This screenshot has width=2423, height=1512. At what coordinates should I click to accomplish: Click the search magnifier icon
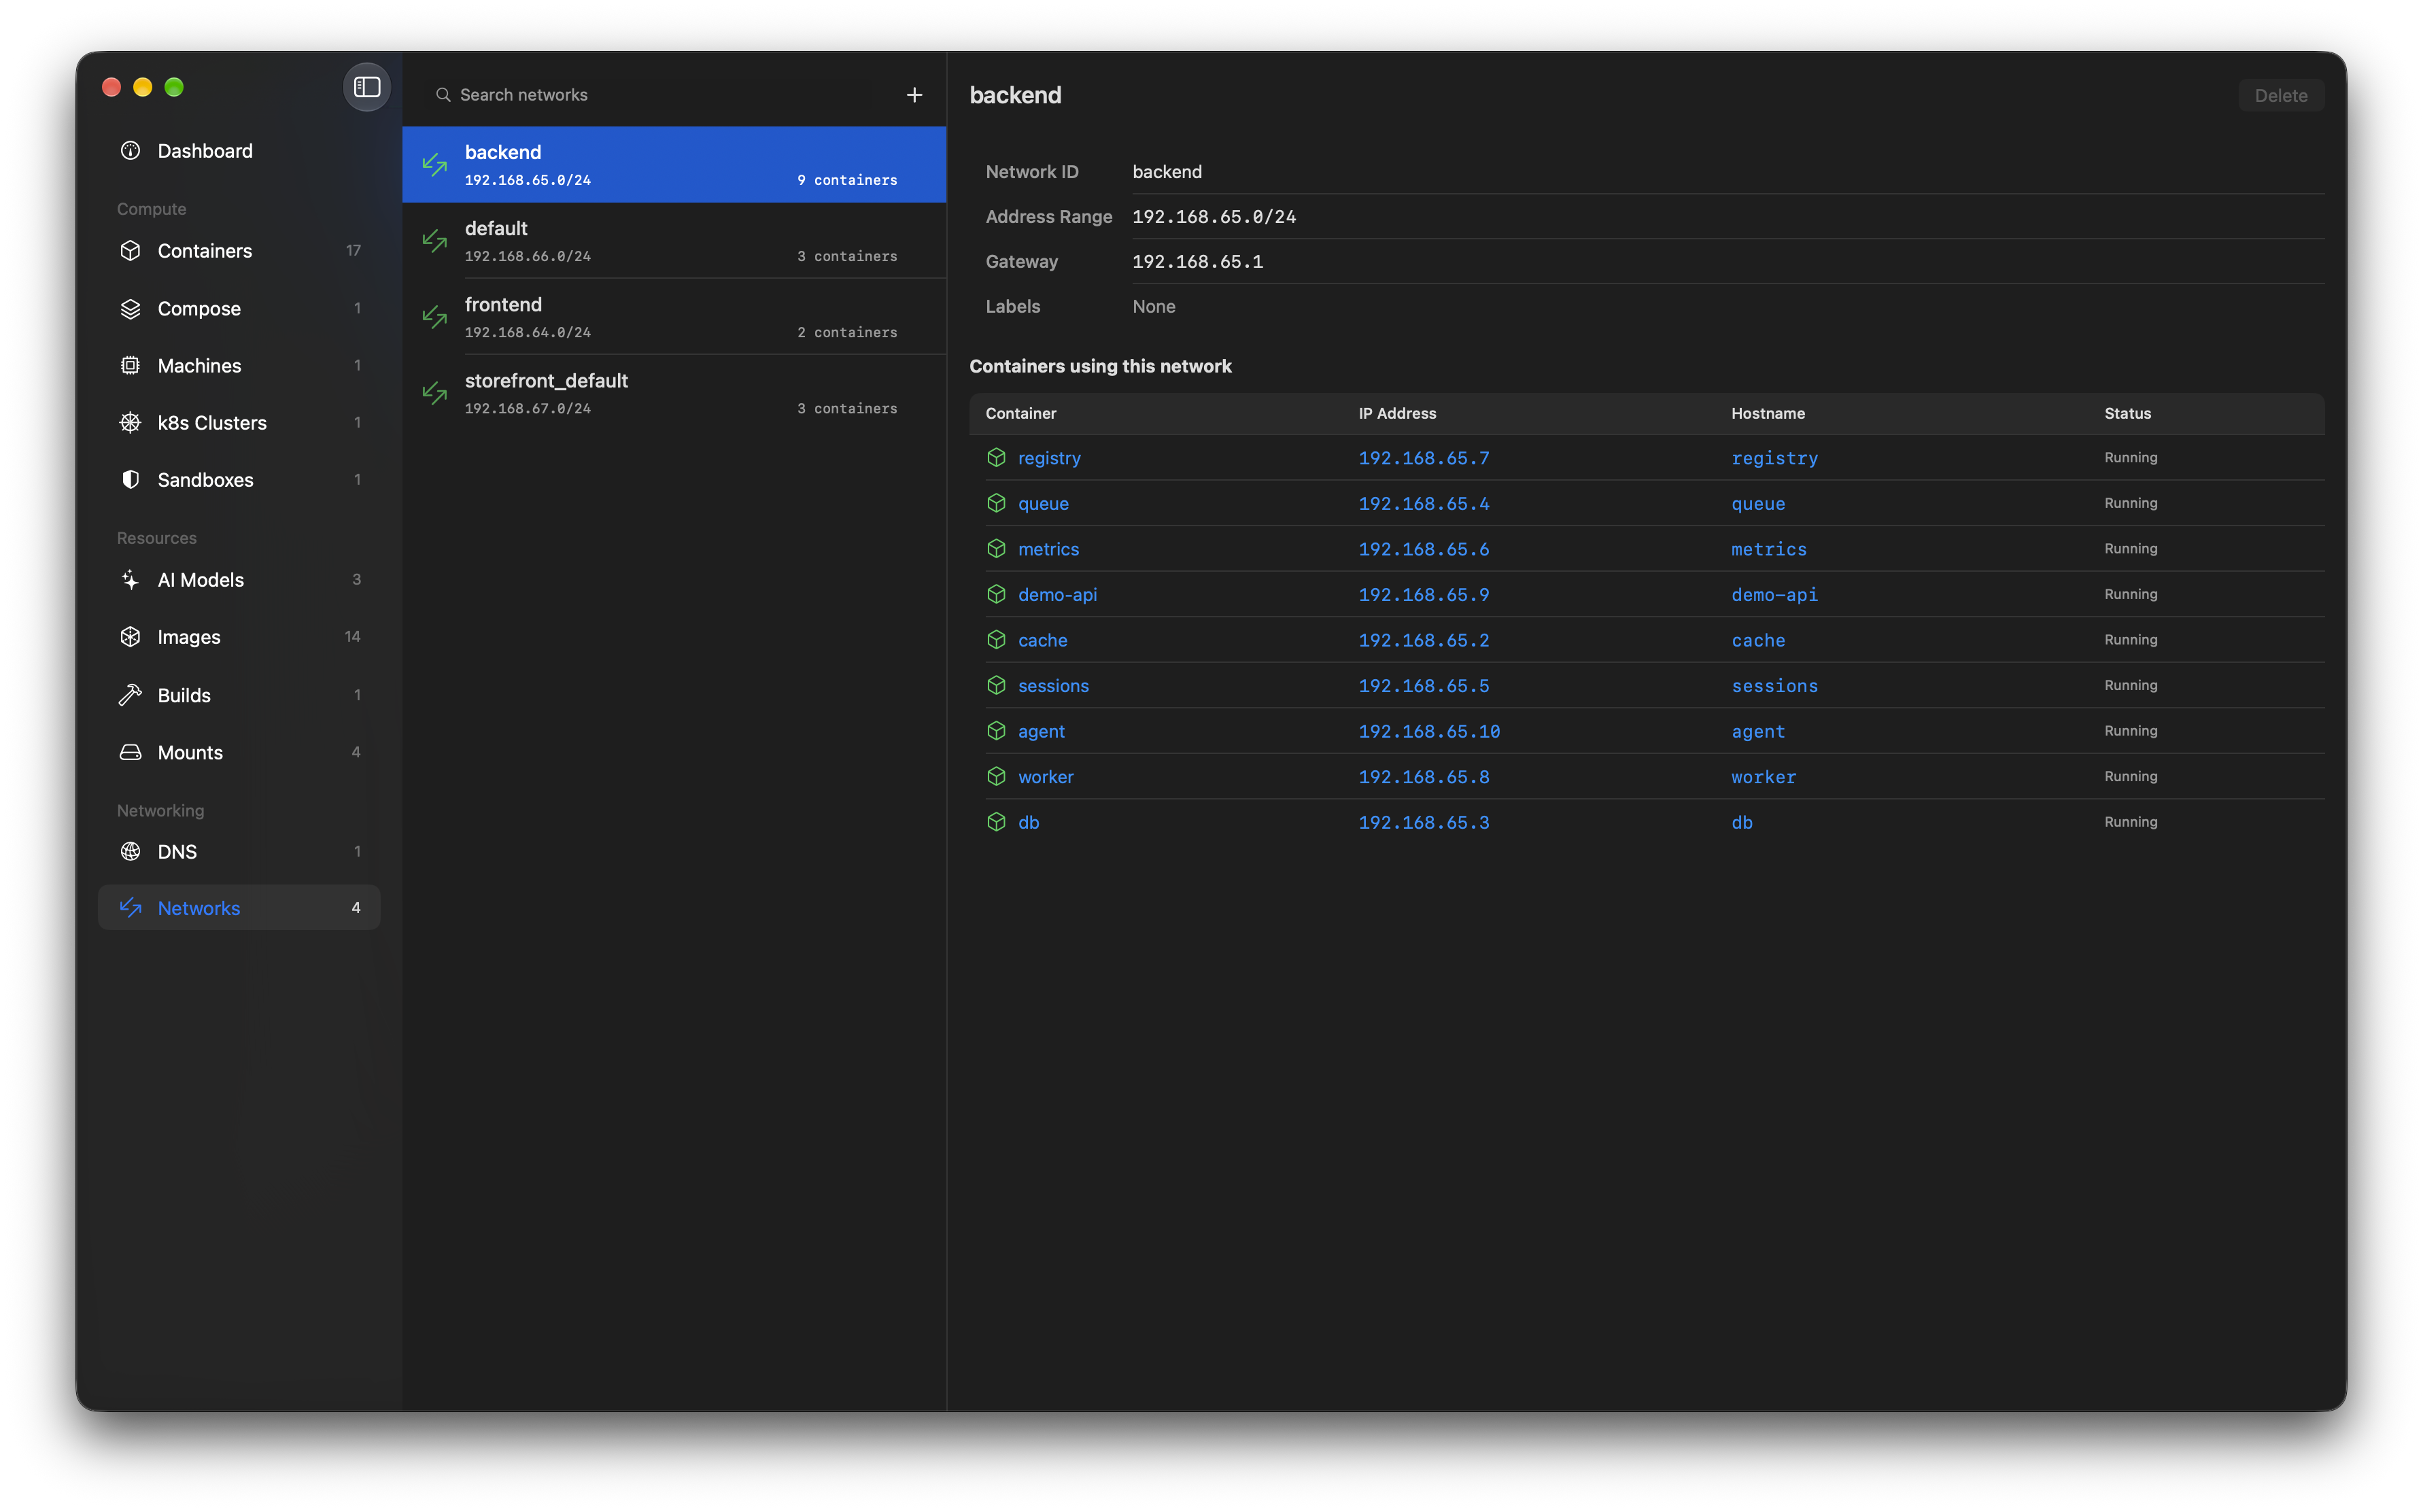tap(443, 95)
